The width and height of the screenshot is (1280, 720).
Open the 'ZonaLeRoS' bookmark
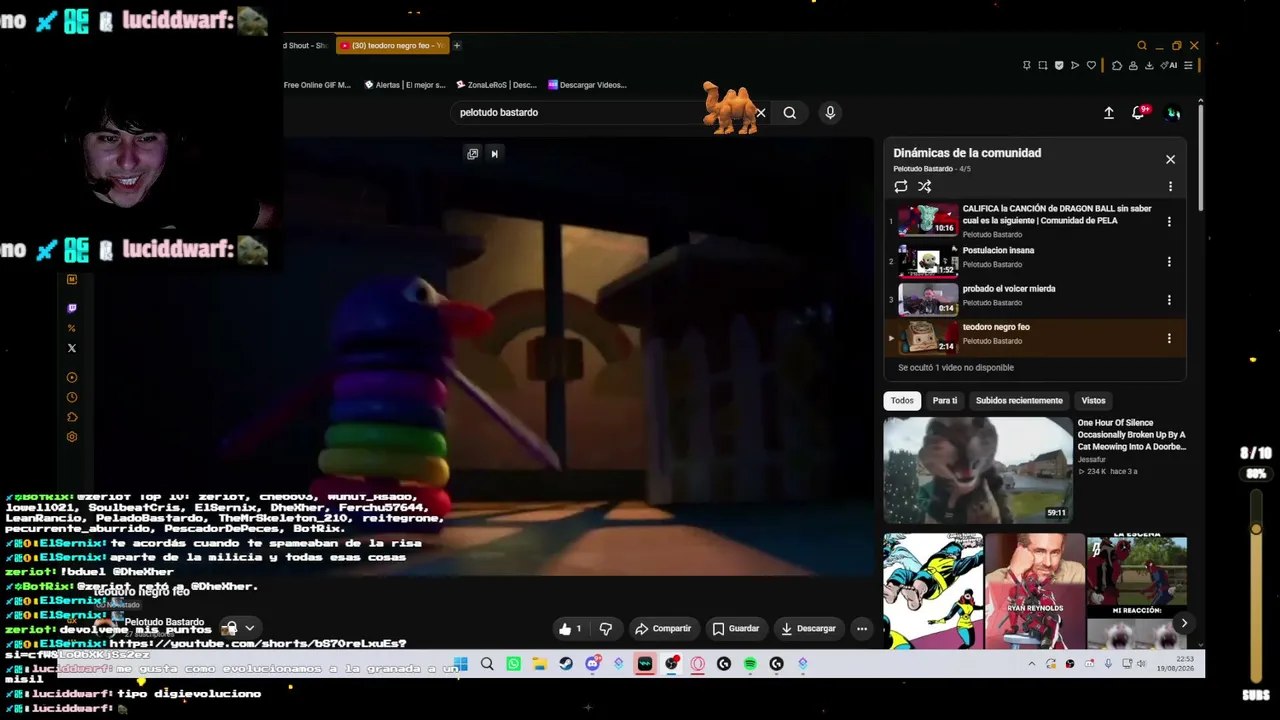point(496,85)
